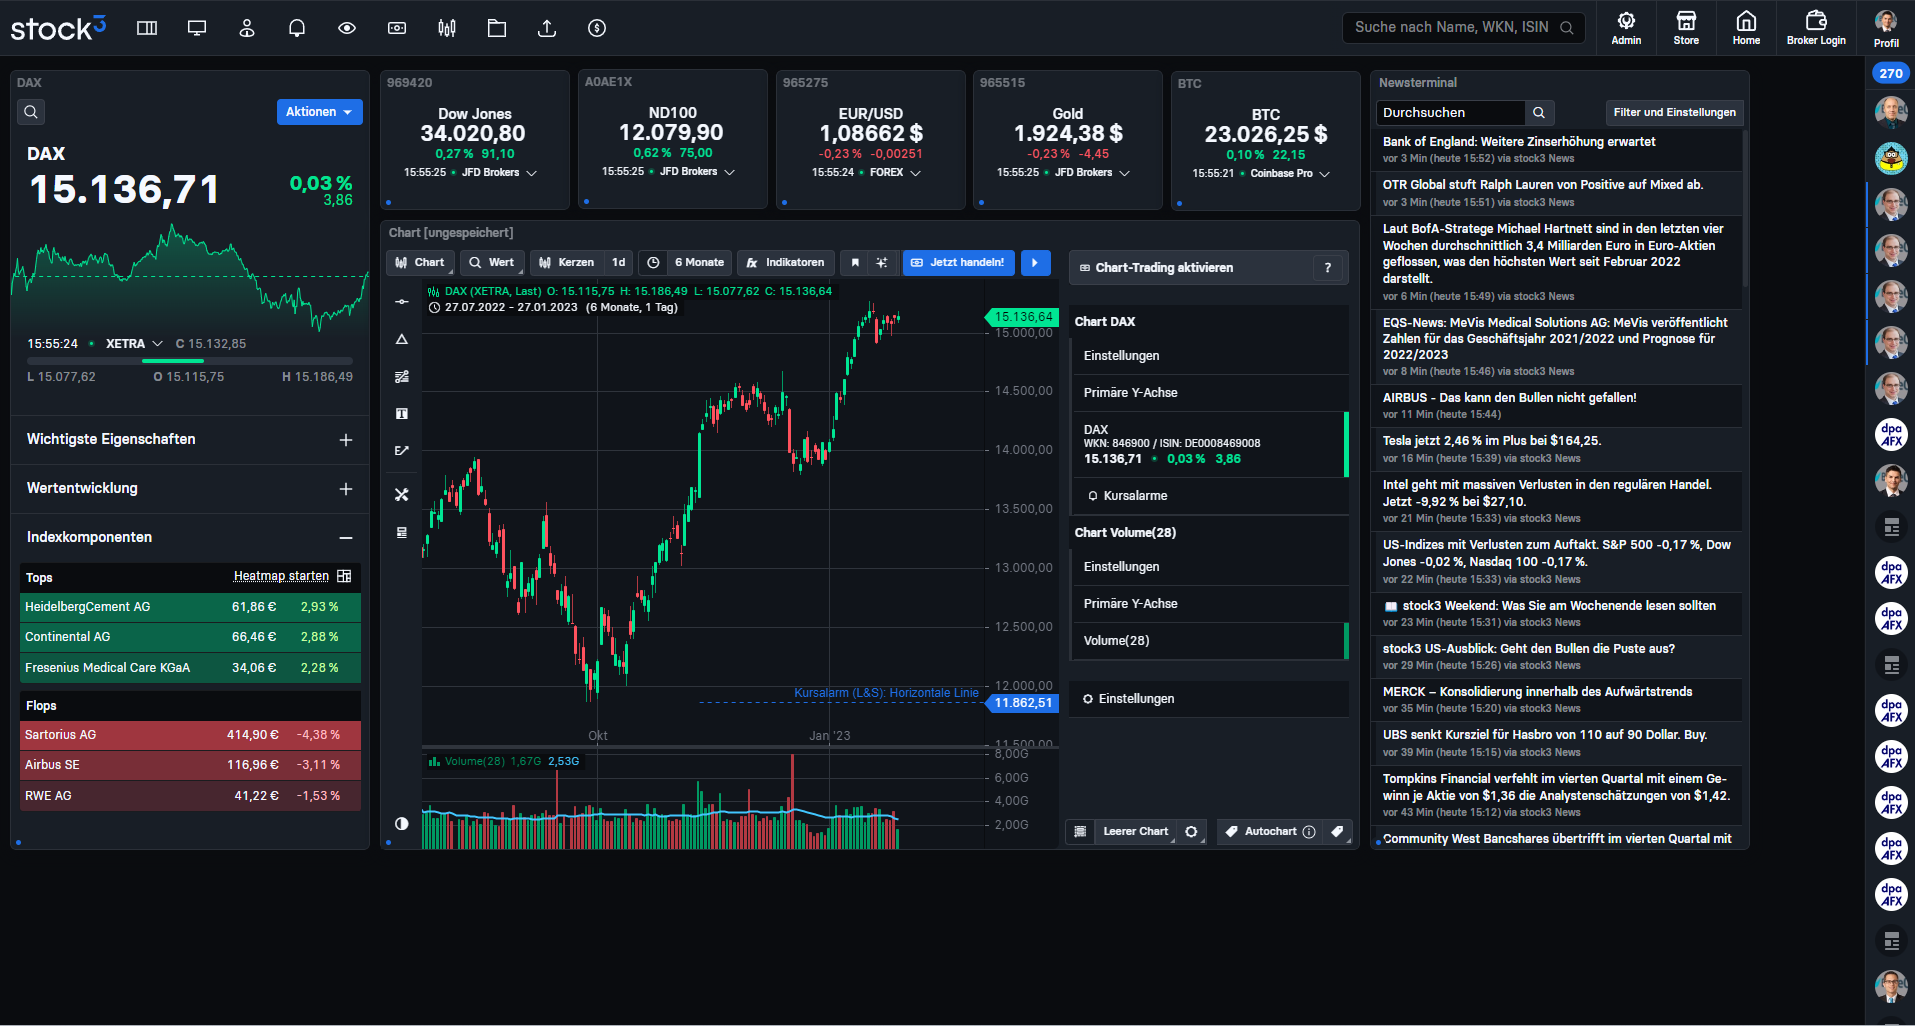
Task: Select the measure and draw pen tool
Action: click(x=402, y=450)
